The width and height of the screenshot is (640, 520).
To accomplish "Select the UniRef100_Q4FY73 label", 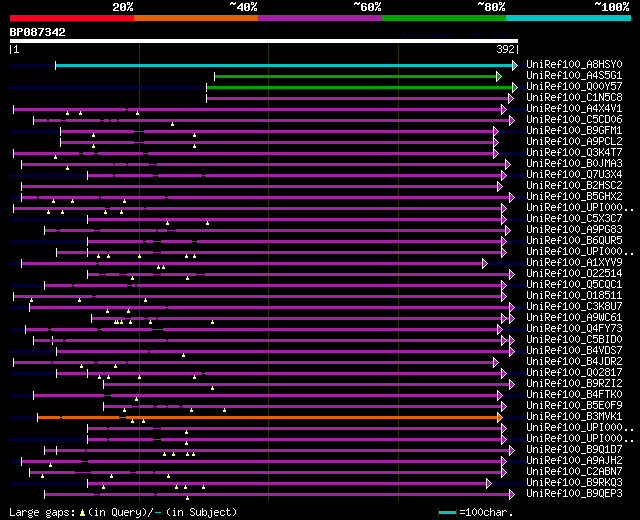I will tap(574, 329).
